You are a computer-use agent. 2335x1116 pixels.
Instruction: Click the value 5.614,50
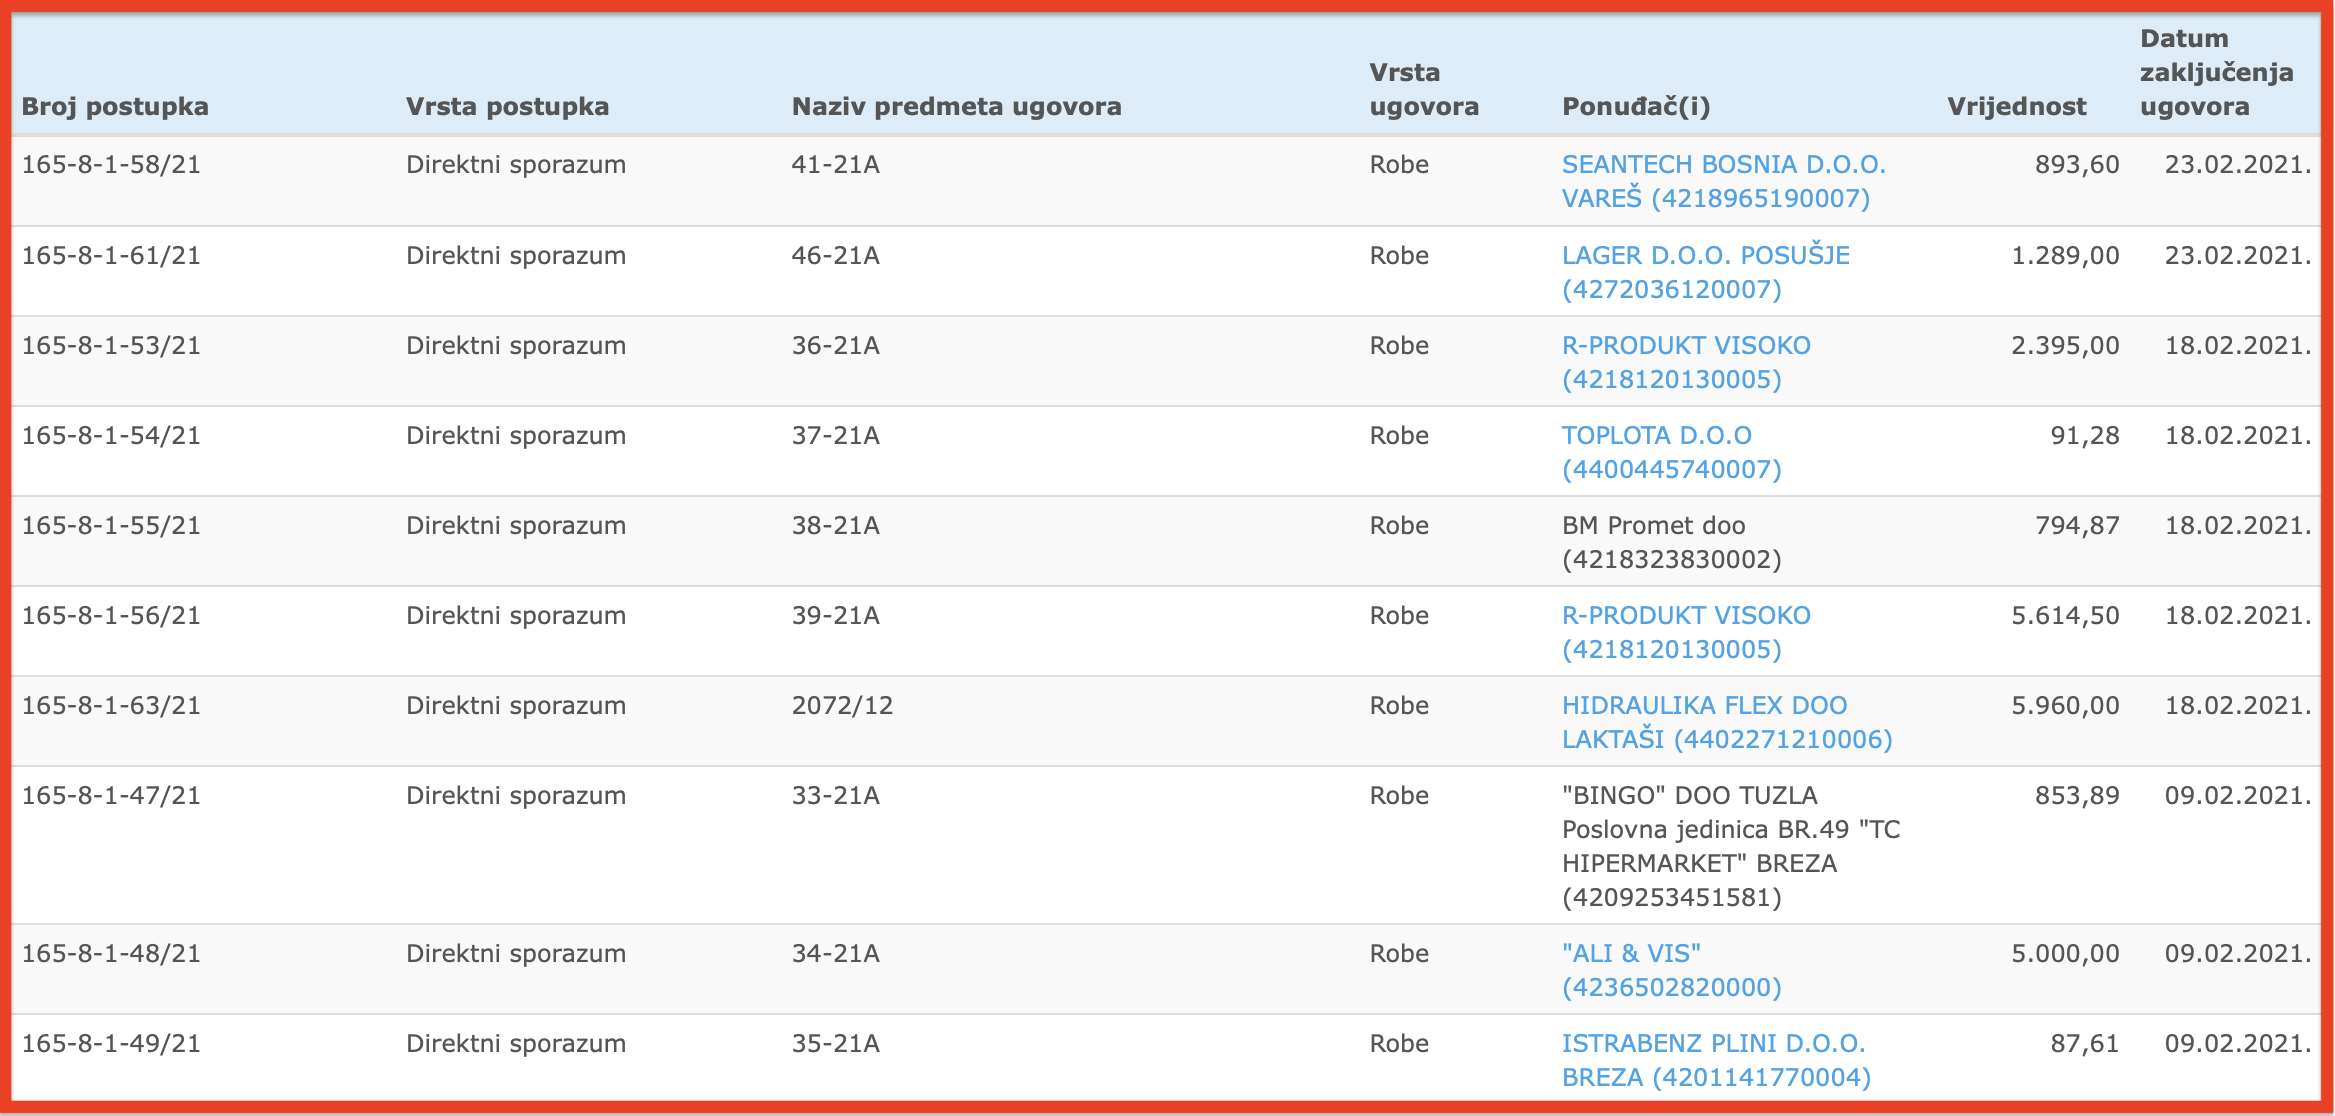coord(2065,615)
